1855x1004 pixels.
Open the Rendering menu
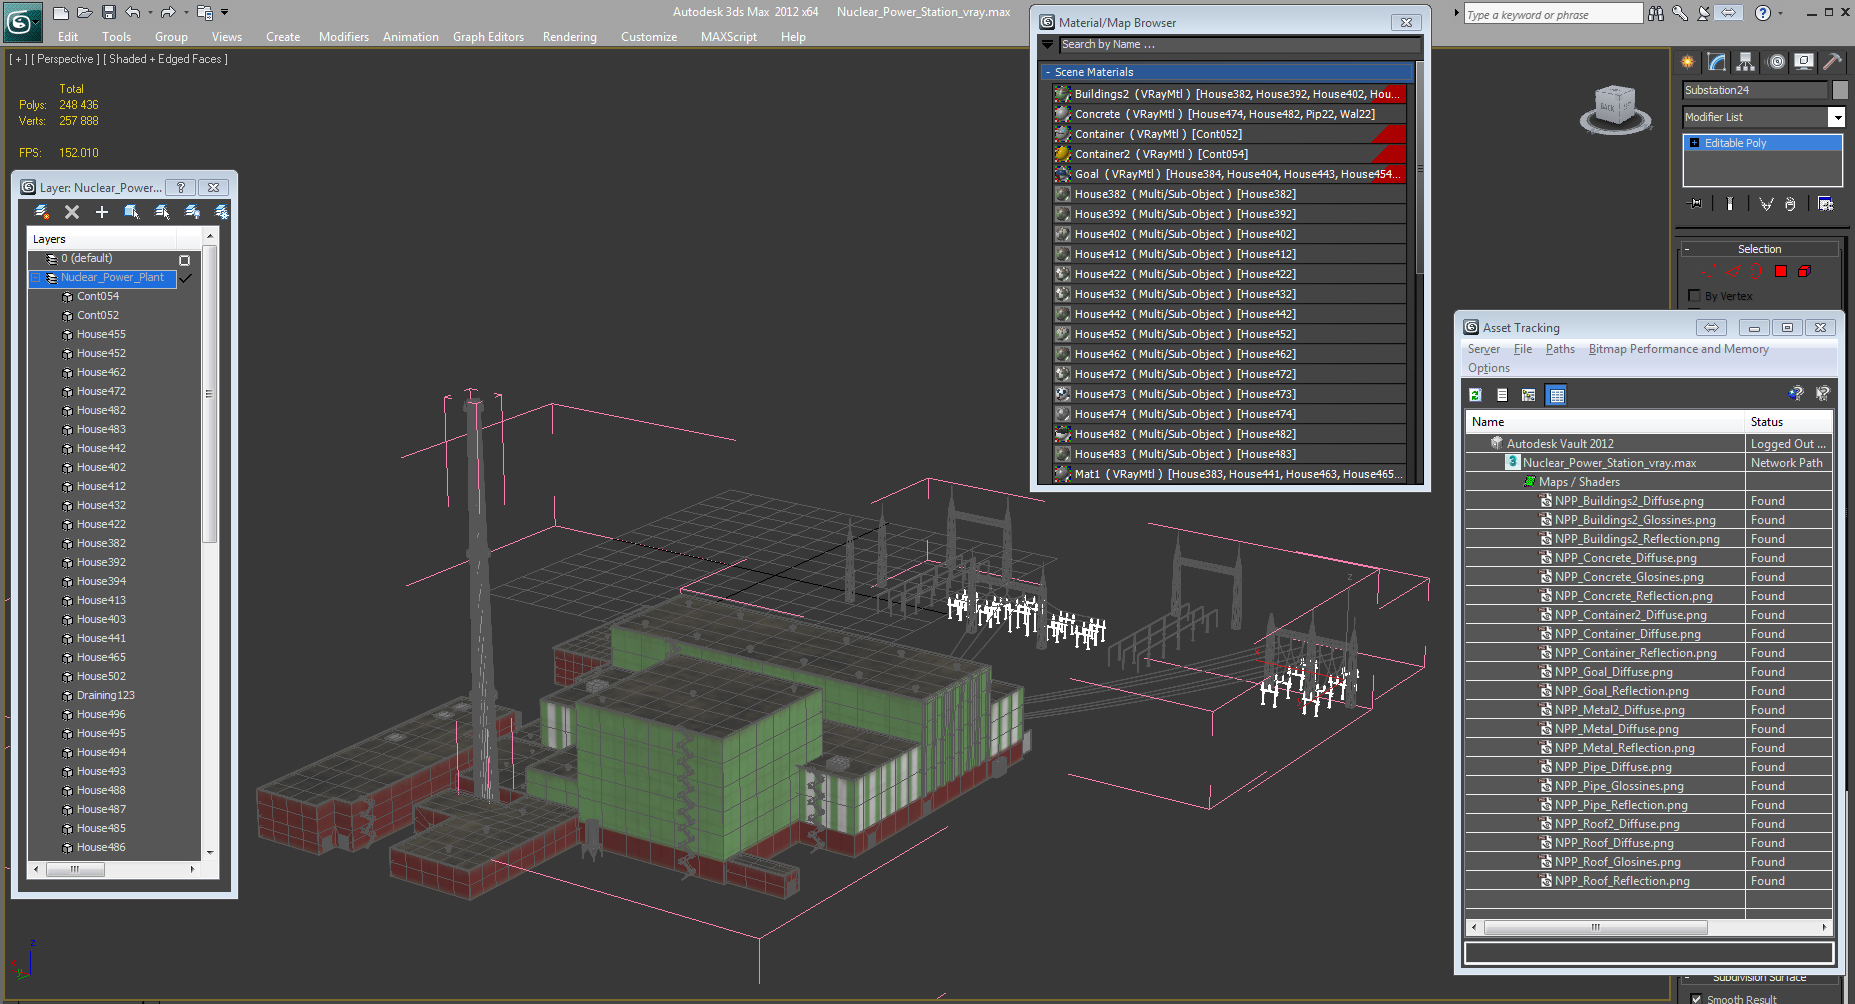tap(570, 37)
